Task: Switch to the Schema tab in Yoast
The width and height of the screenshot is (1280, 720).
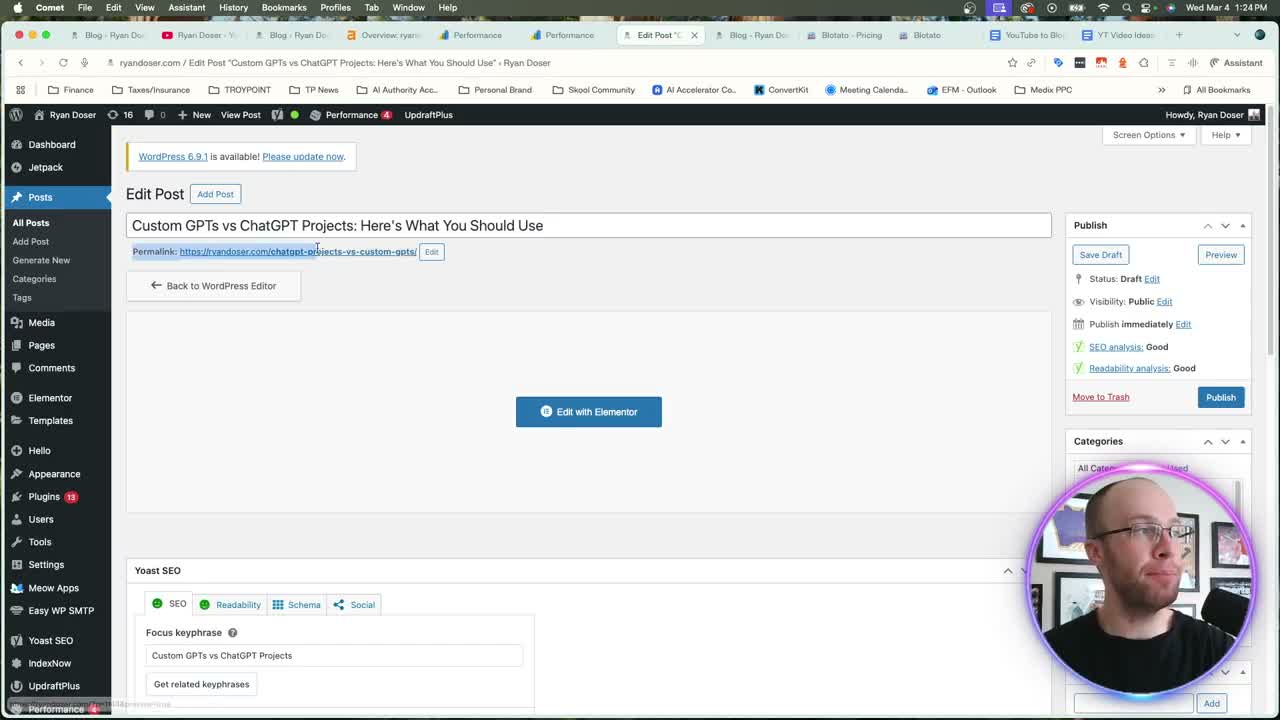Action: (296, 605)
